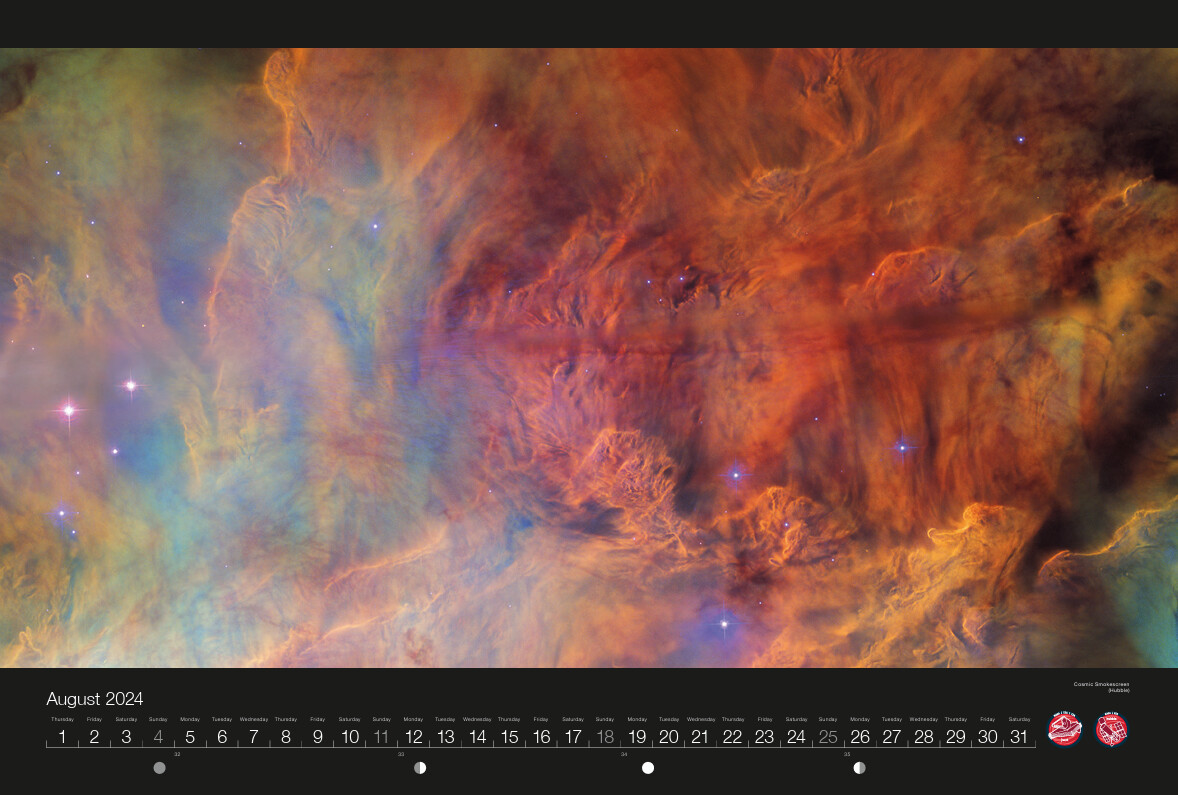Select Wednesday, August 28
The image size is (1178, 795).
click(x=923, y=737)
